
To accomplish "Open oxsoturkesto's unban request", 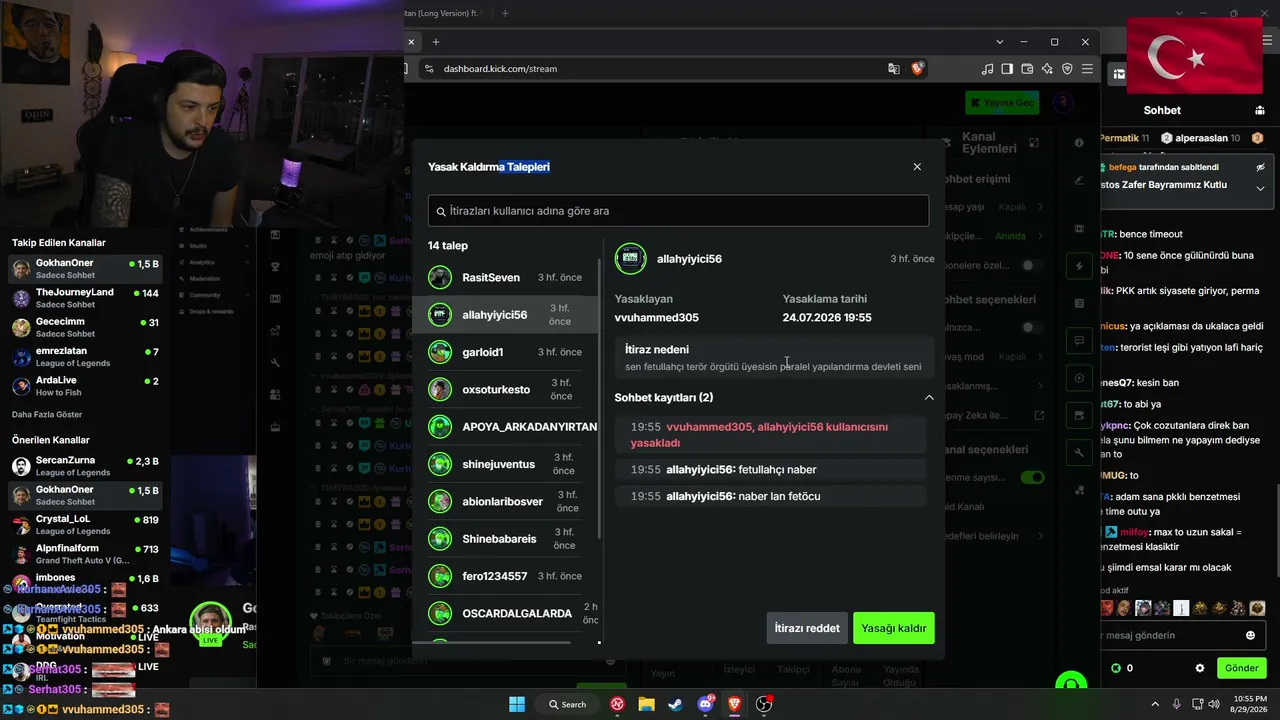I will [511, 389].
